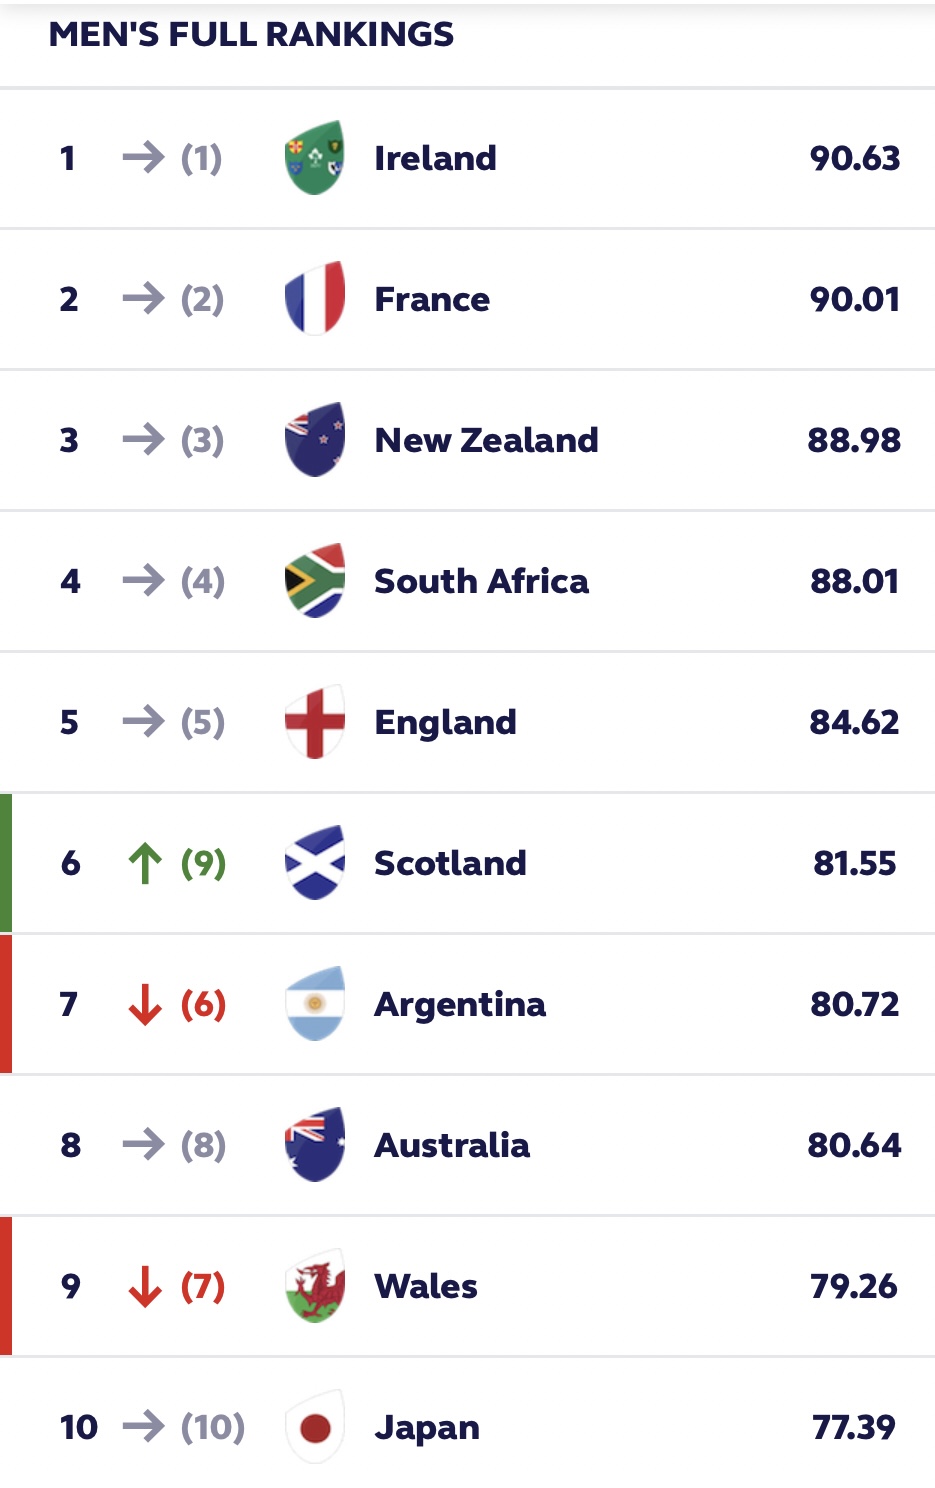Screen dimensions: 935x1488
Task: Click Argentina's red downward movement arrow
Action: [x=146, y=1004]
